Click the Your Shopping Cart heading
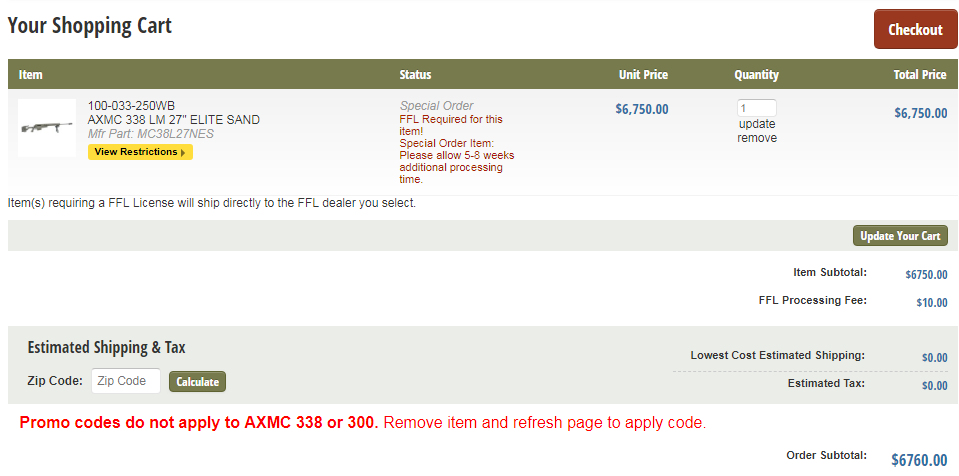 pyautogui.click(x=90, y=26)
